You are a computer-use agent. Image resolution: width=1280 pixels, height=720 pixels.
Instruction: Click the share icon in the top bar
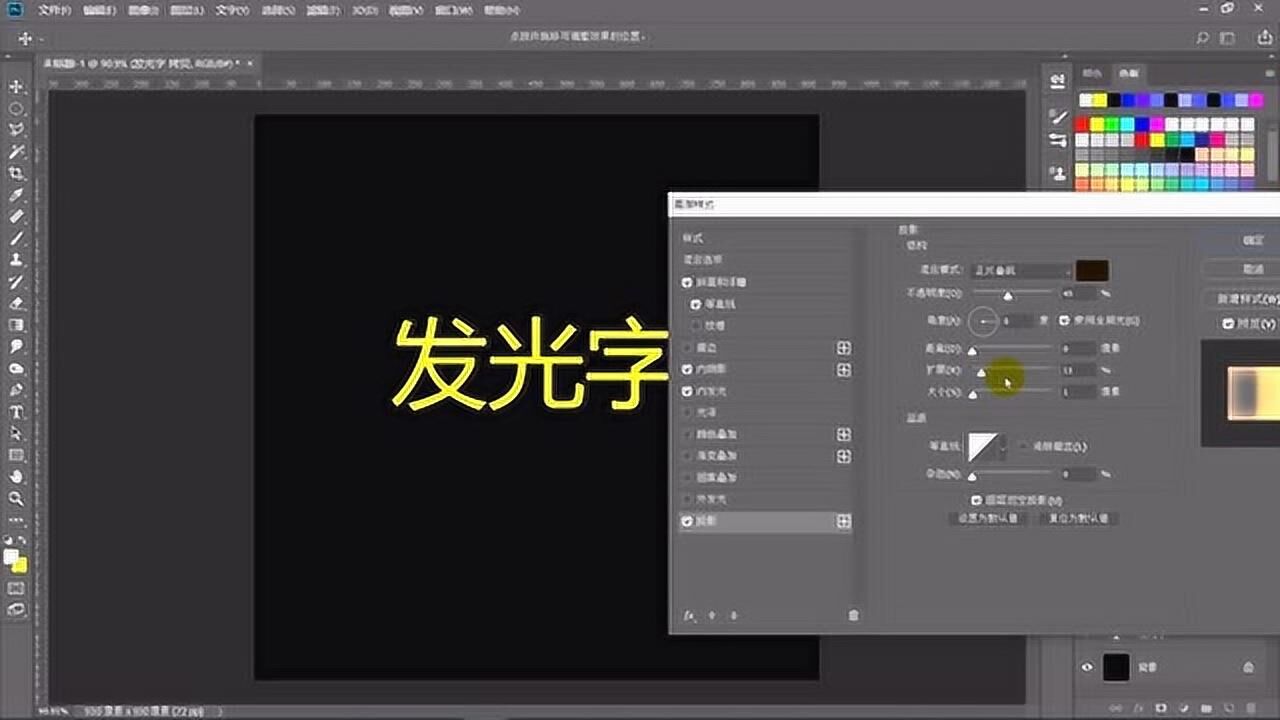[x=1265, y=38]
